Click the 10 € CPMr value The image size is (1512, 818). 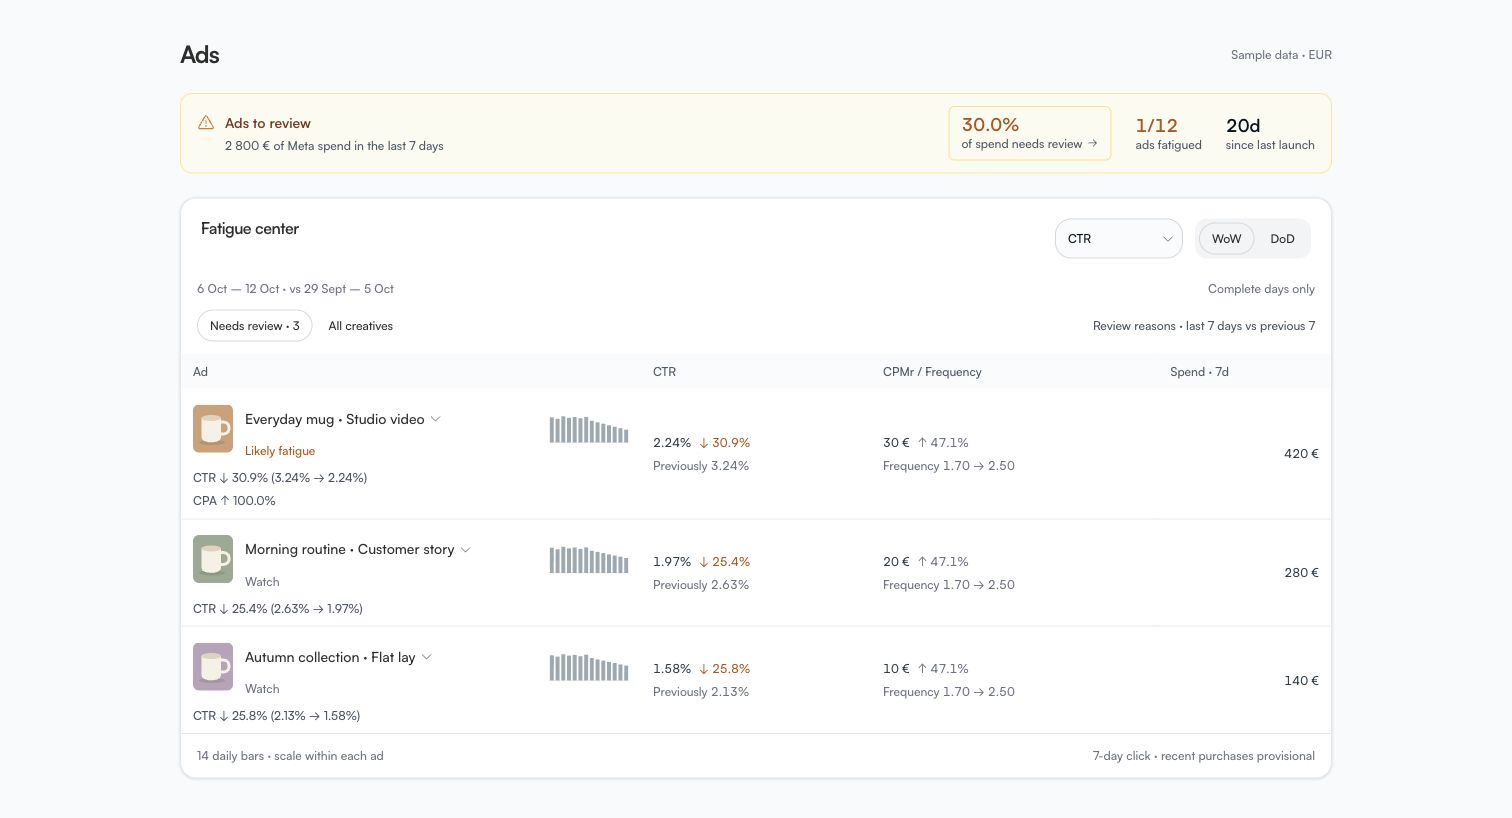point(896,668)
